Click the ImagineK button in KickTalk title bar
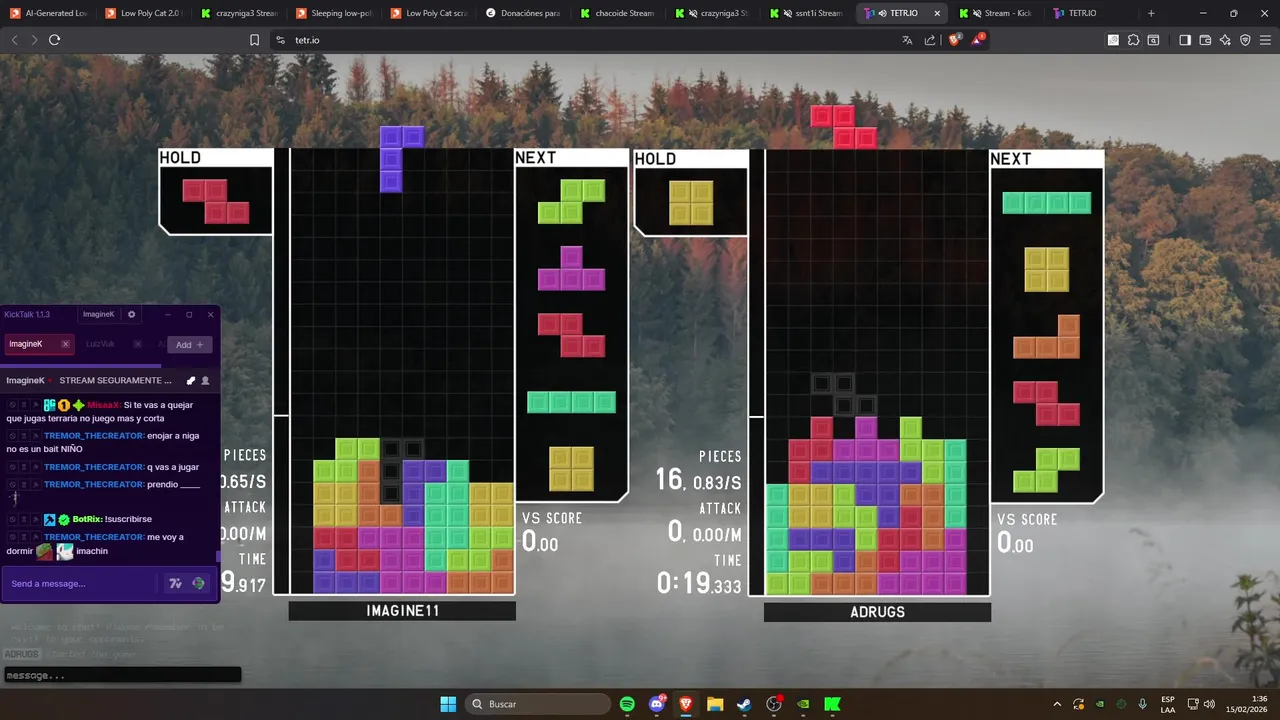Viewport: 1280px width, 720px height. (98, 314)
